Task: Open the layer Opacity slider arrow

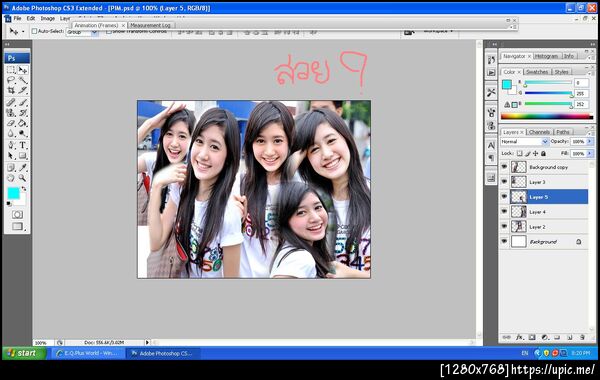Action: point(590,142)
